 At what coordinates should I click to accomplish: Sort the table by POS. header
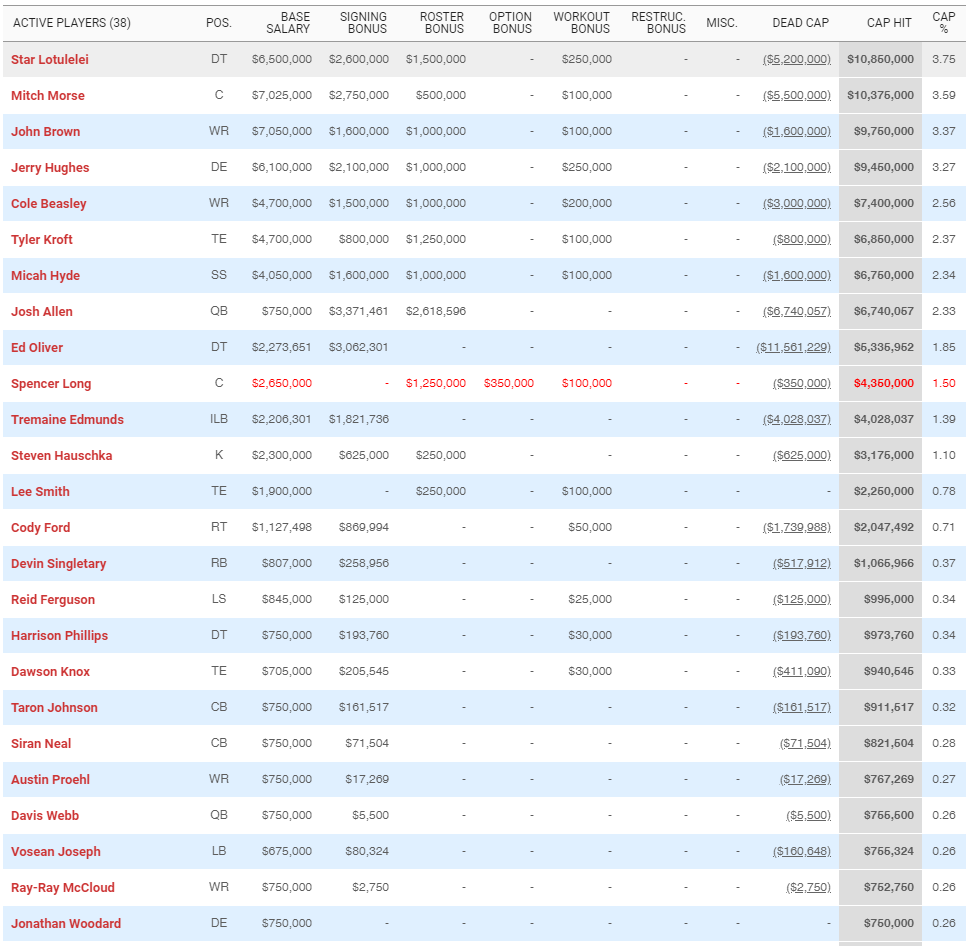(219, 23)
